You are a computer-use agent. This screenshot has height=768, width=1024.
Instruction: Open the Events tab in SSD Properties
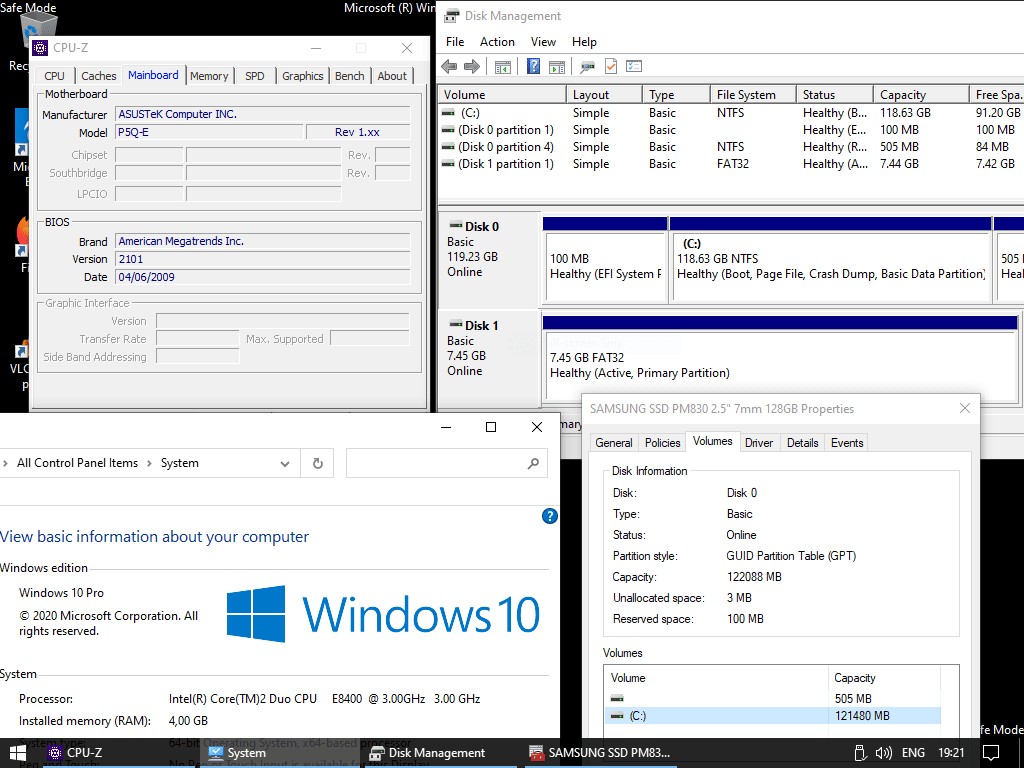click(847, 443)
